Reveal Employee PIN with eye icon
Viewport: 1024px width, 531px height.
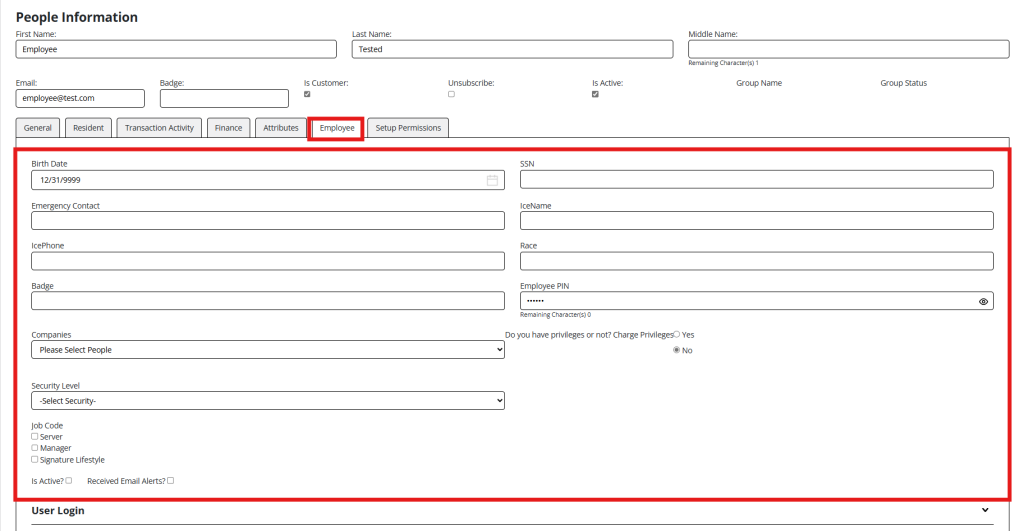pyautogui.click(x=983, y=301)
